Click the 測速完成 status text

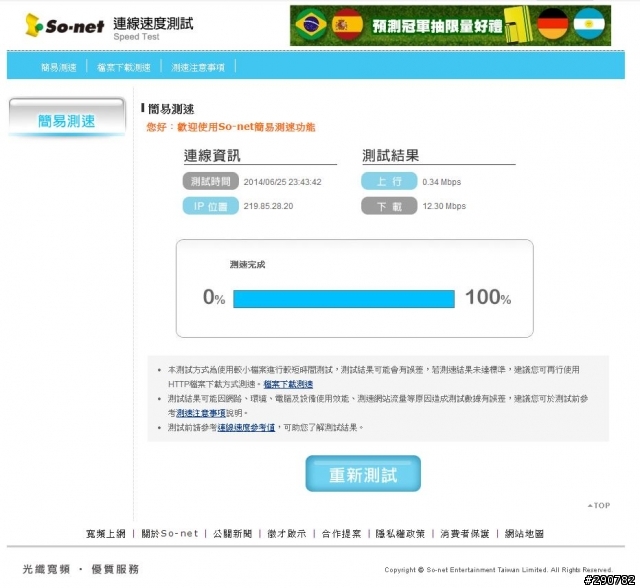click(x=247, y=264)
